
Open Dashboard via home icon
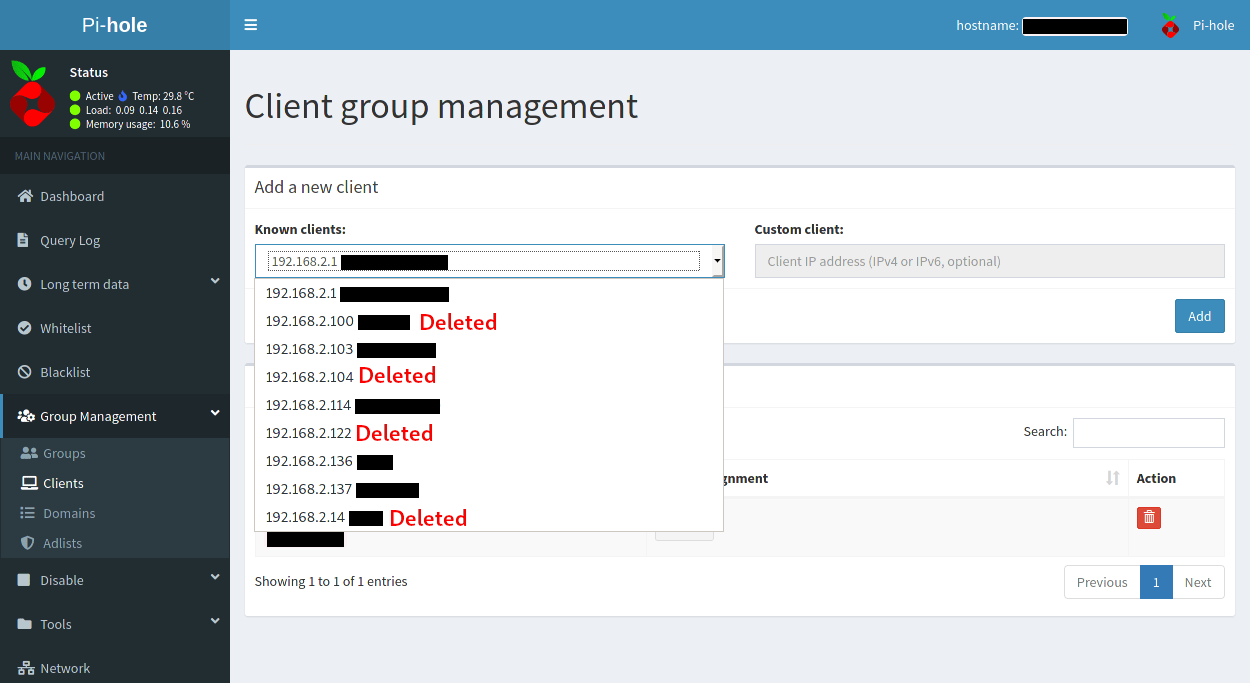coord(26,196)
